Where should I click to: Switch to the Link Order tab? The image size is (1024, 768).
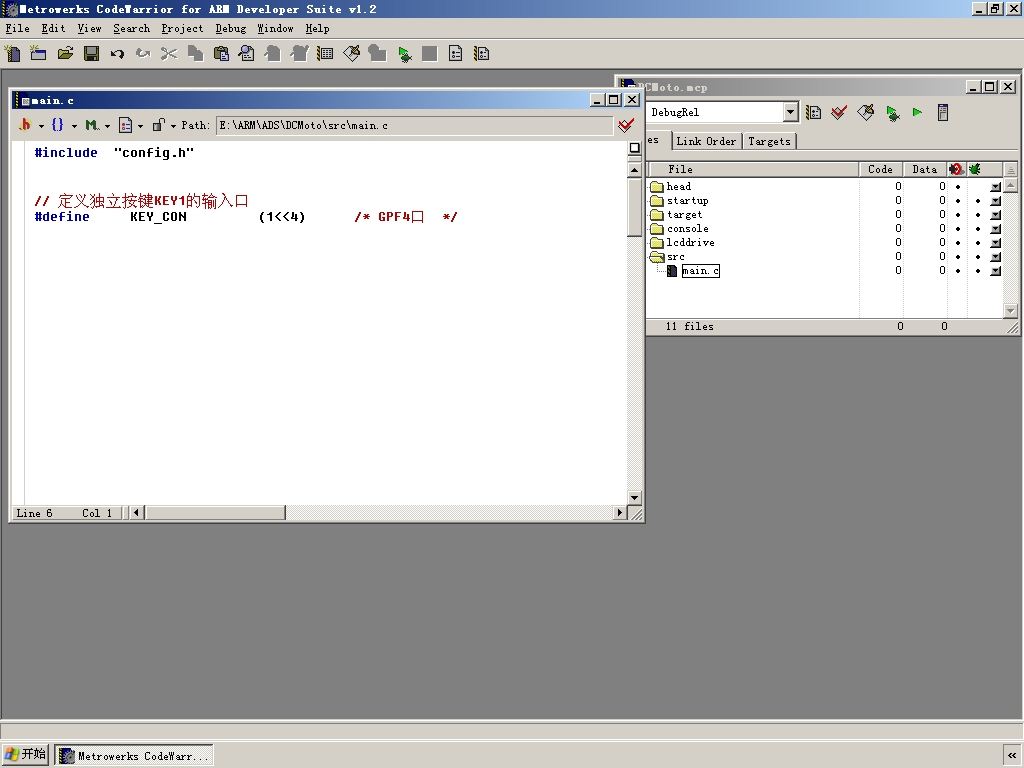pyautogui.click(x=706, y=141)
